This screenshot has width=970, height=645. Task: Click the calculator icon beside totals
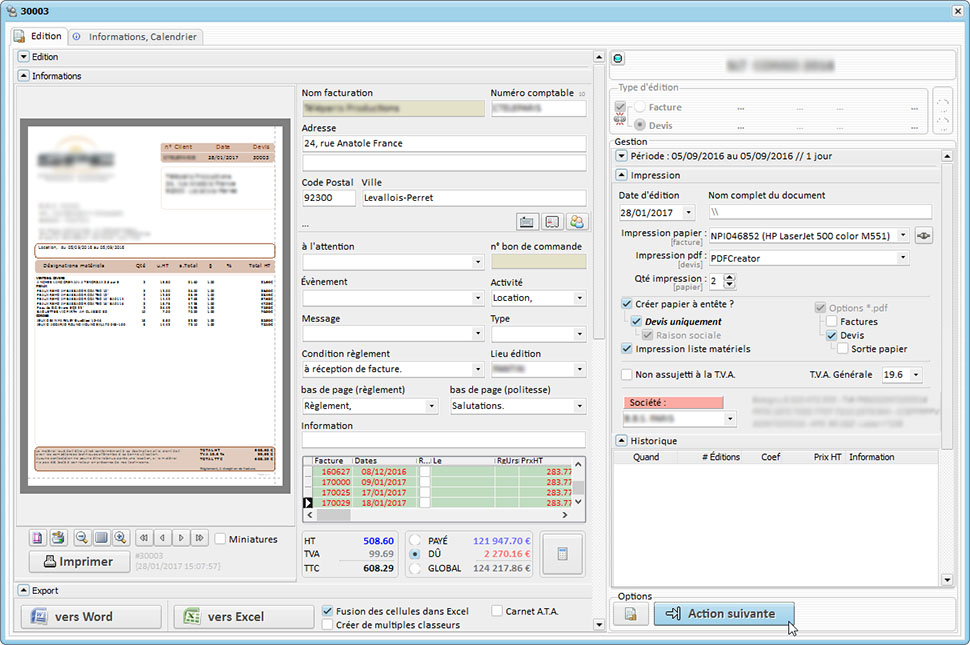coord(562,554)
